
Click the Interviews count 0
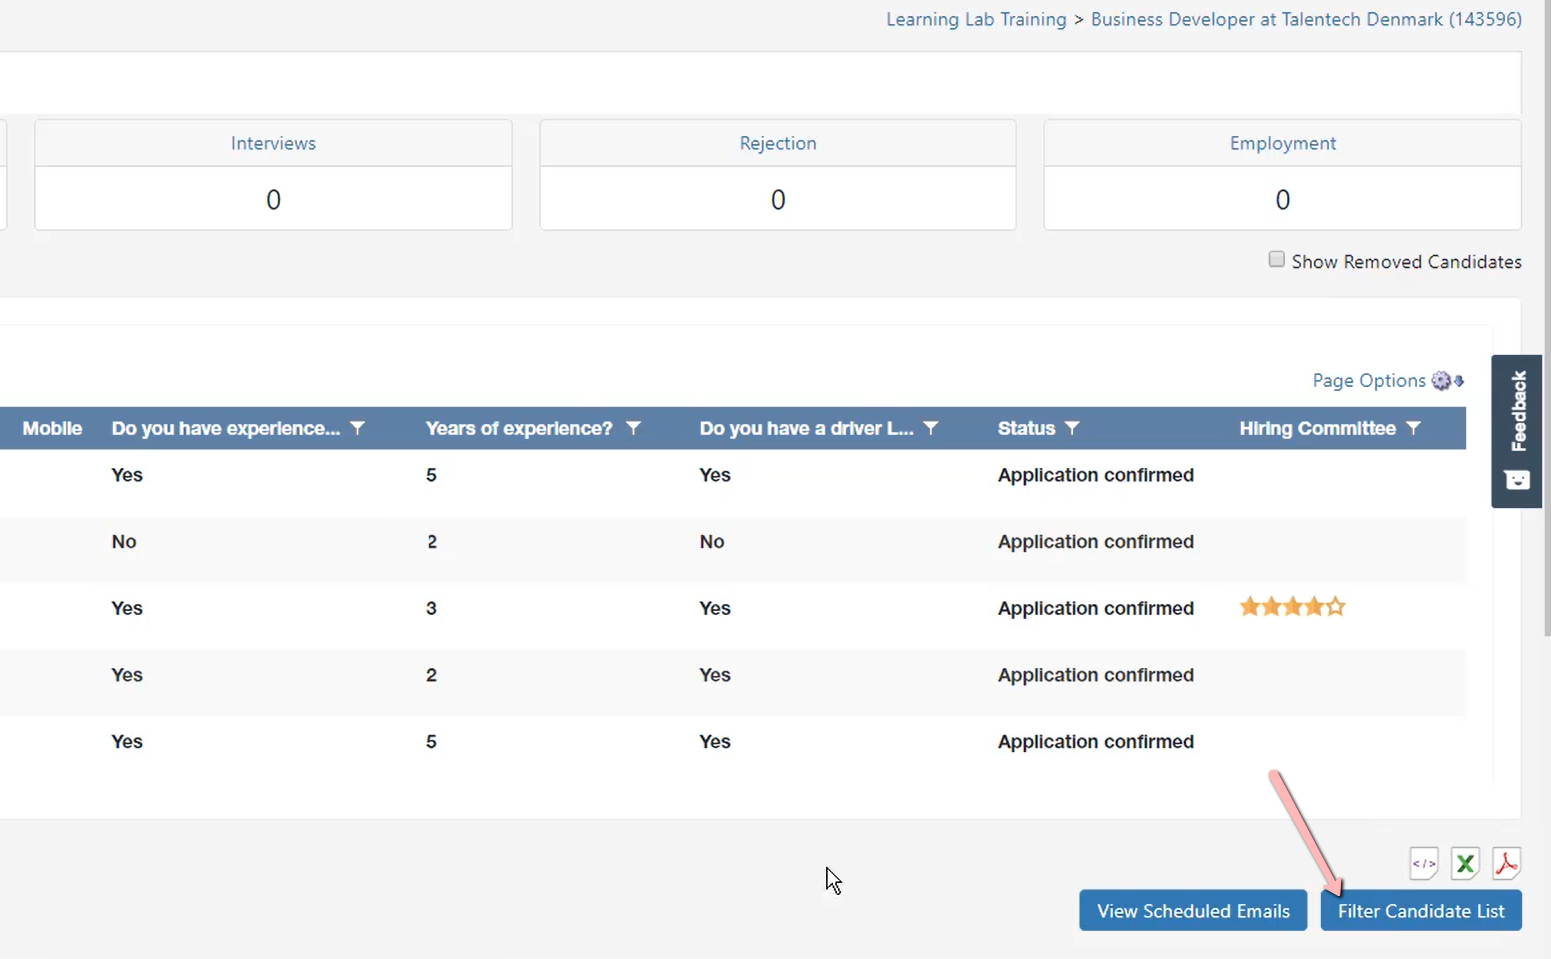[x=273, y=200]
